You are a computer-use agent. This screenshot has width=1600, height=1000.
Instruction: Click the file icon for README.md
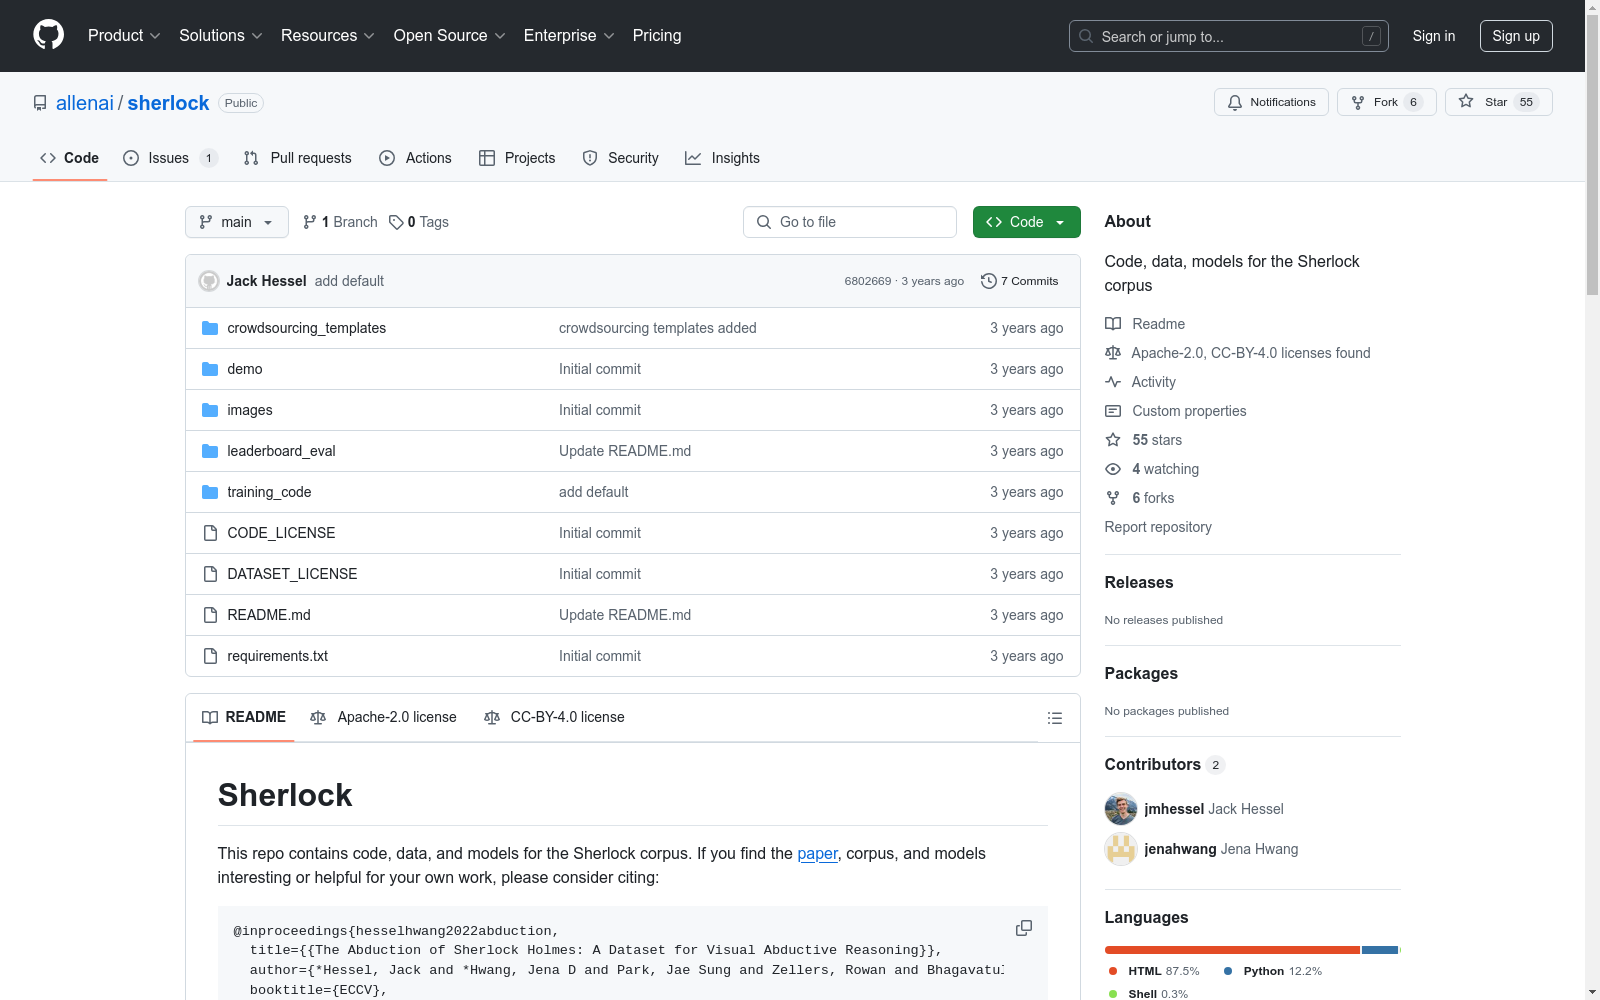pos(210,615)
